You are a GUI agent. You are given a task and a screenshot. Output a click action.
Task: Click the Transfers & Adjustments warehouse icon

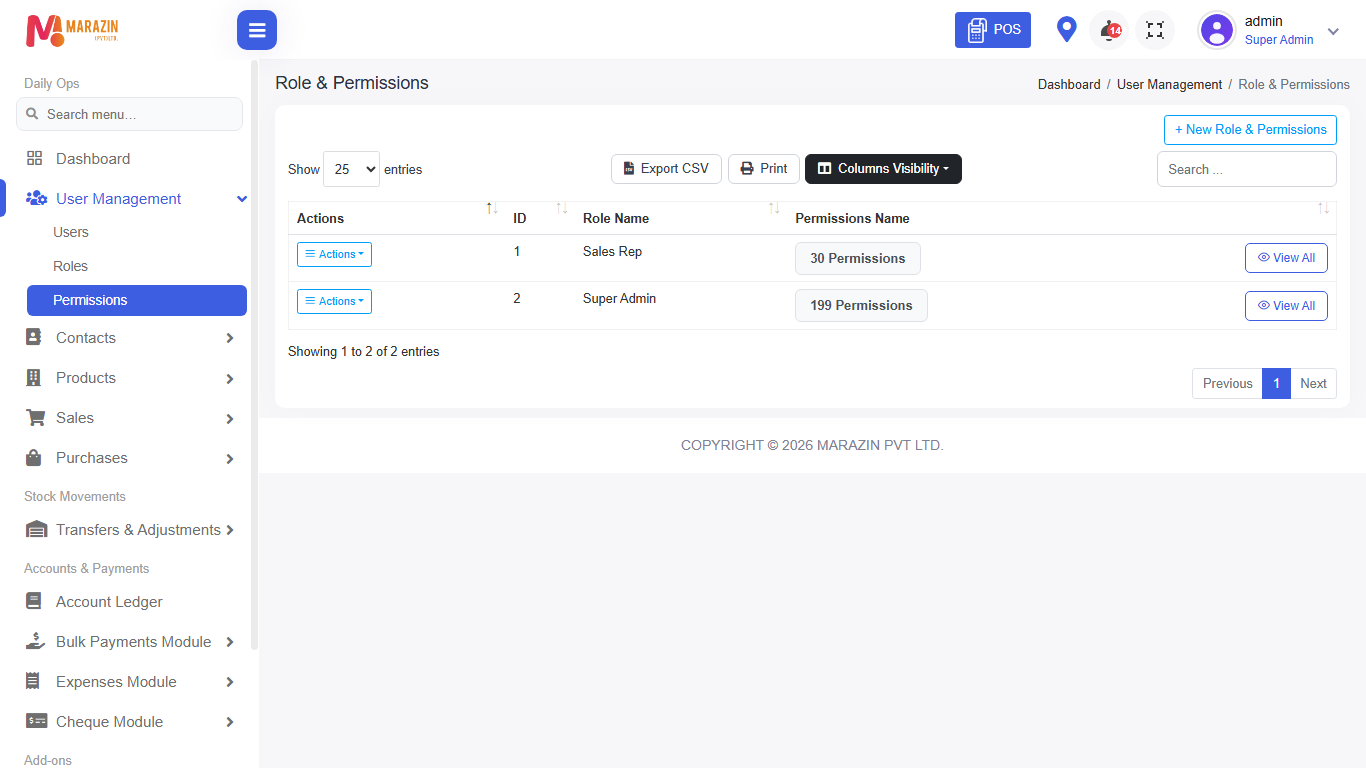click(36, 530)
